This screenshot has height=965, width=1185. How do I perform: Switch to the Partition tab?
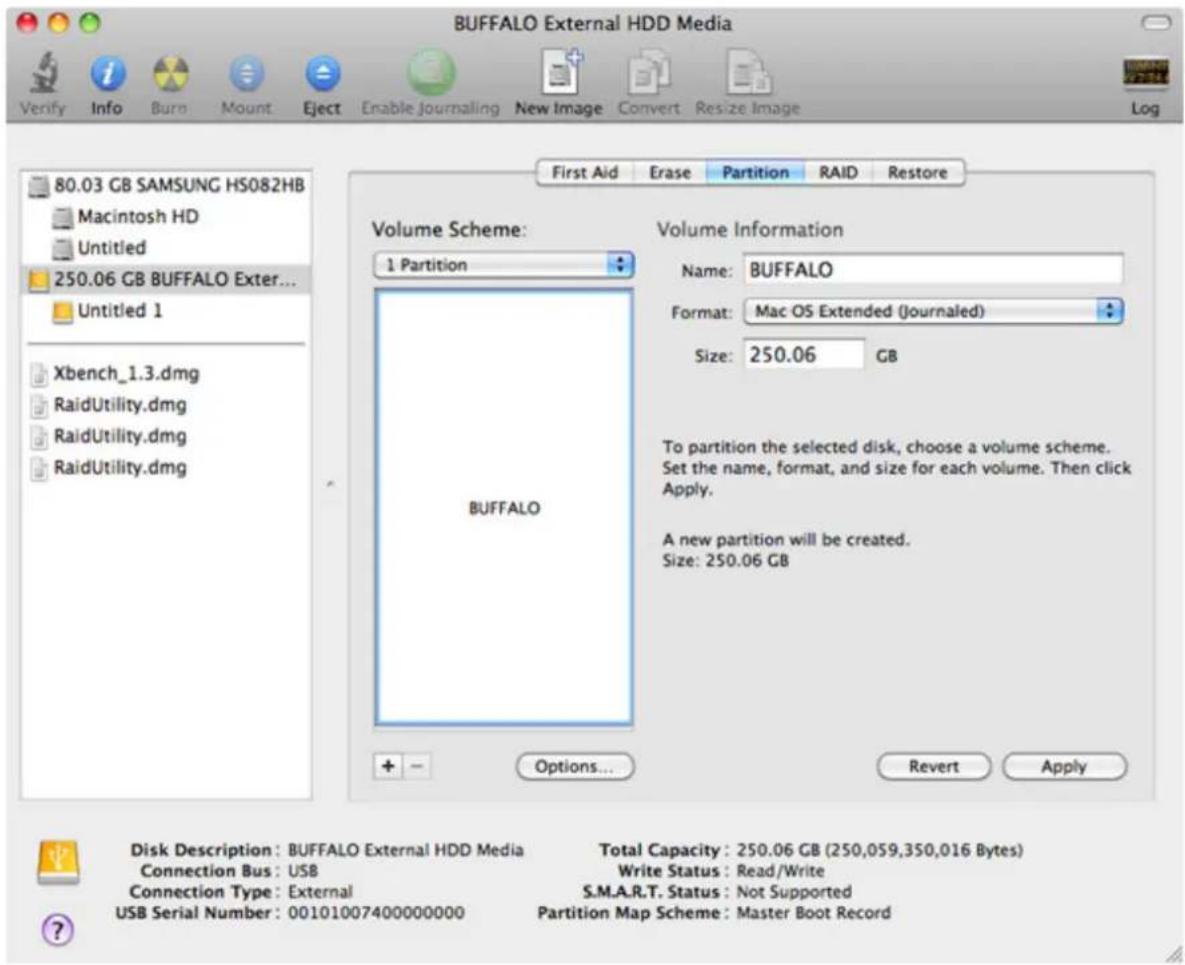point(755,172)
